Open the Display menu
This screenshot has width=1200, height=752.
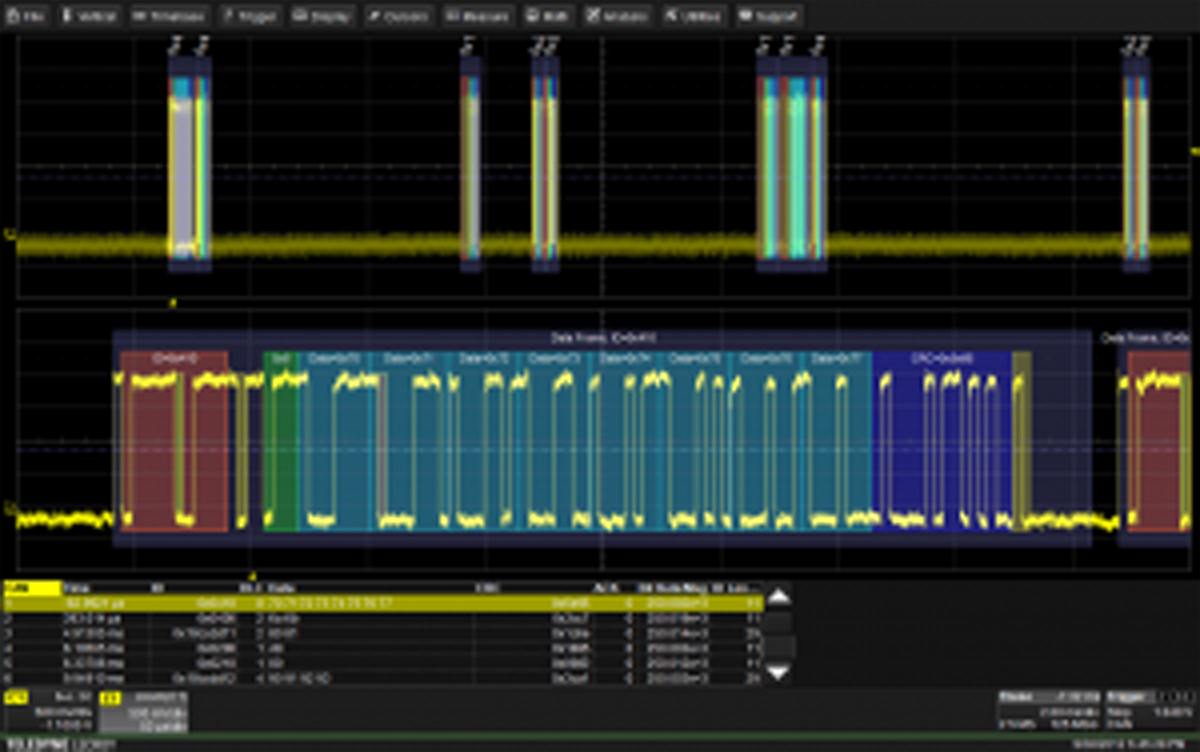322,16
